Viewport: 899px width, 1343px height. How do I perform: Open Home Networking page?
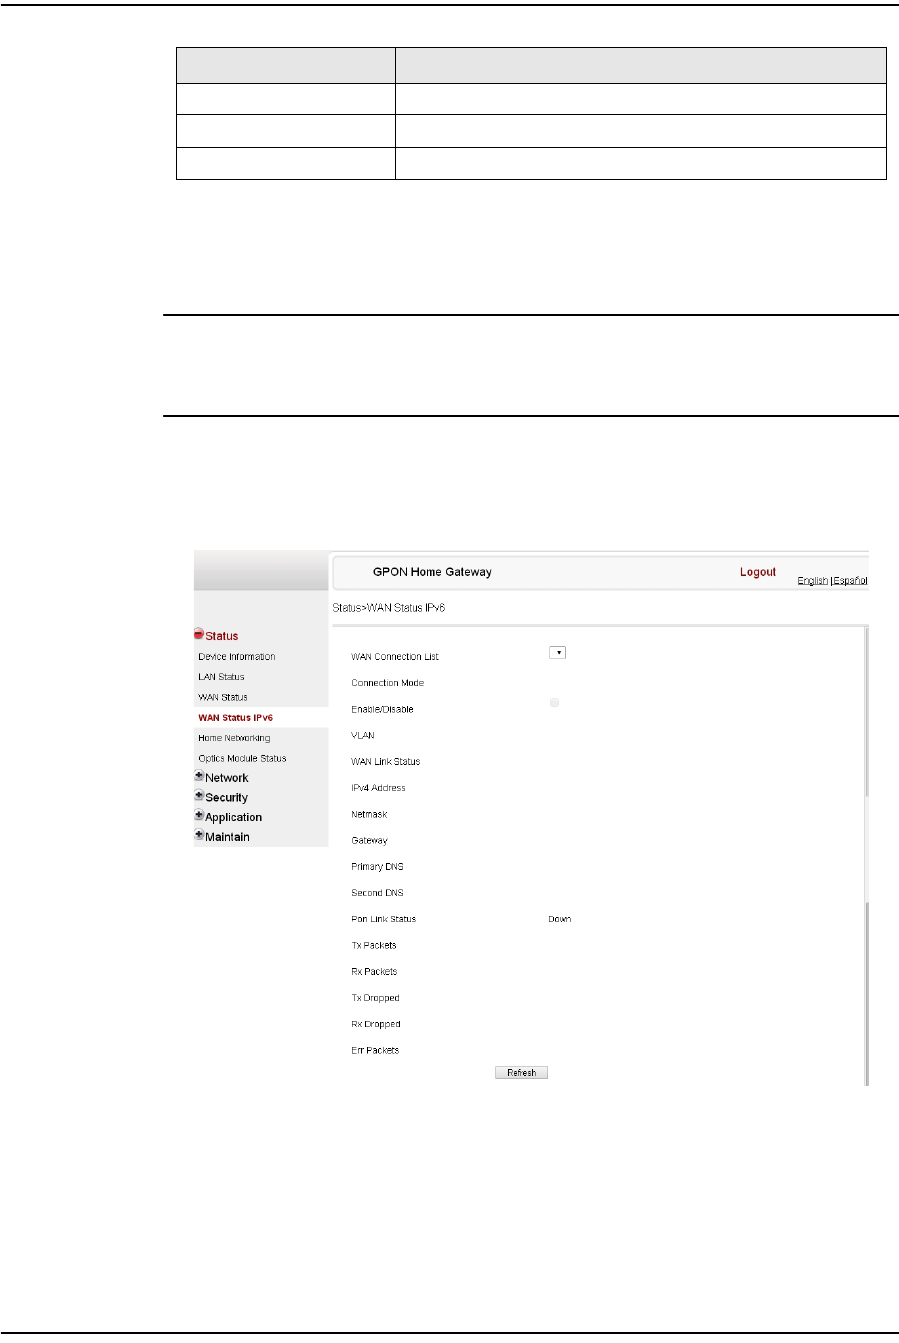point(234,738)
